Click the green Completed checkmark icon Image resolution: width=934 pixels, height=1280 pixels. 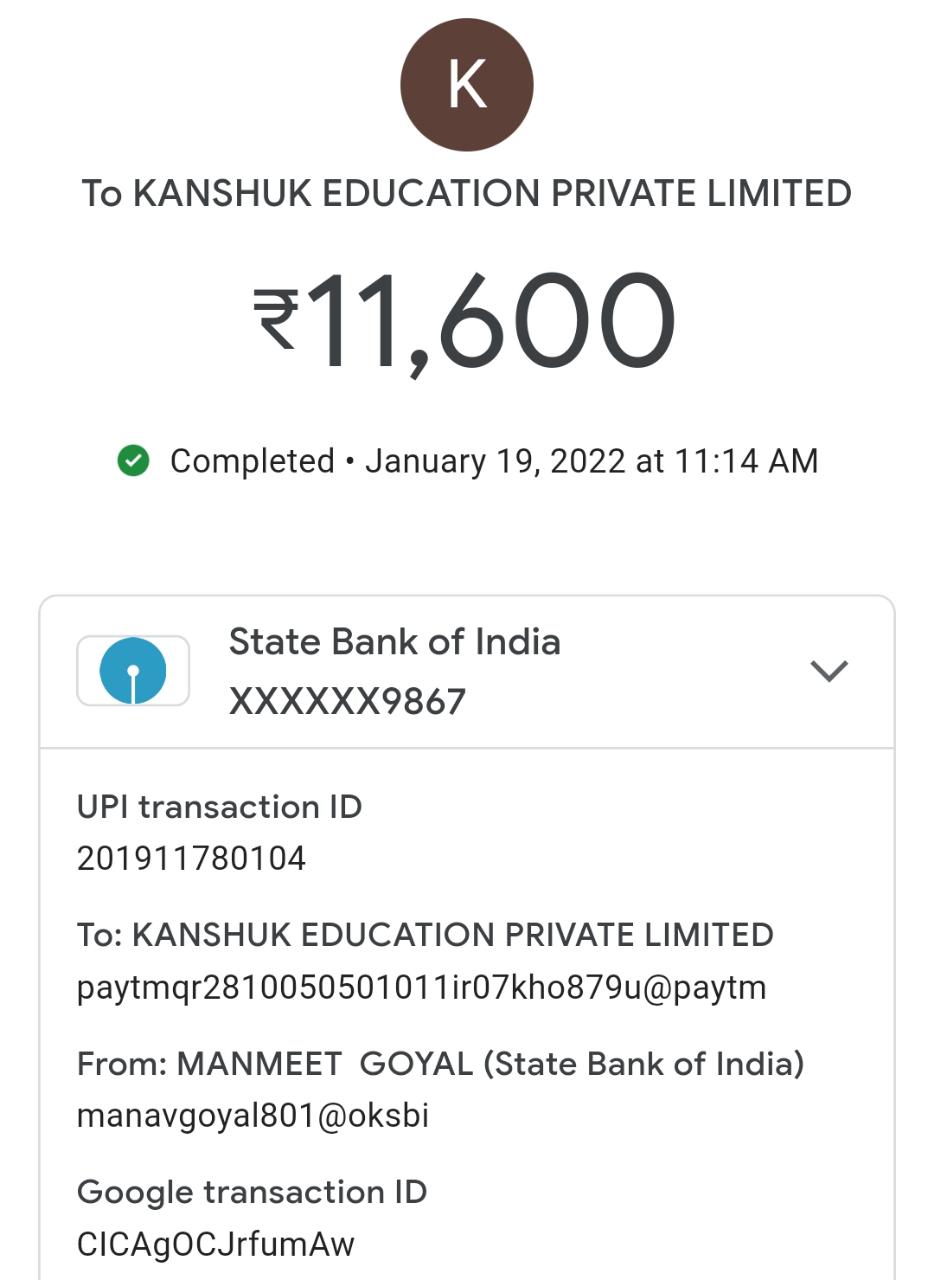tap(133, 461)
